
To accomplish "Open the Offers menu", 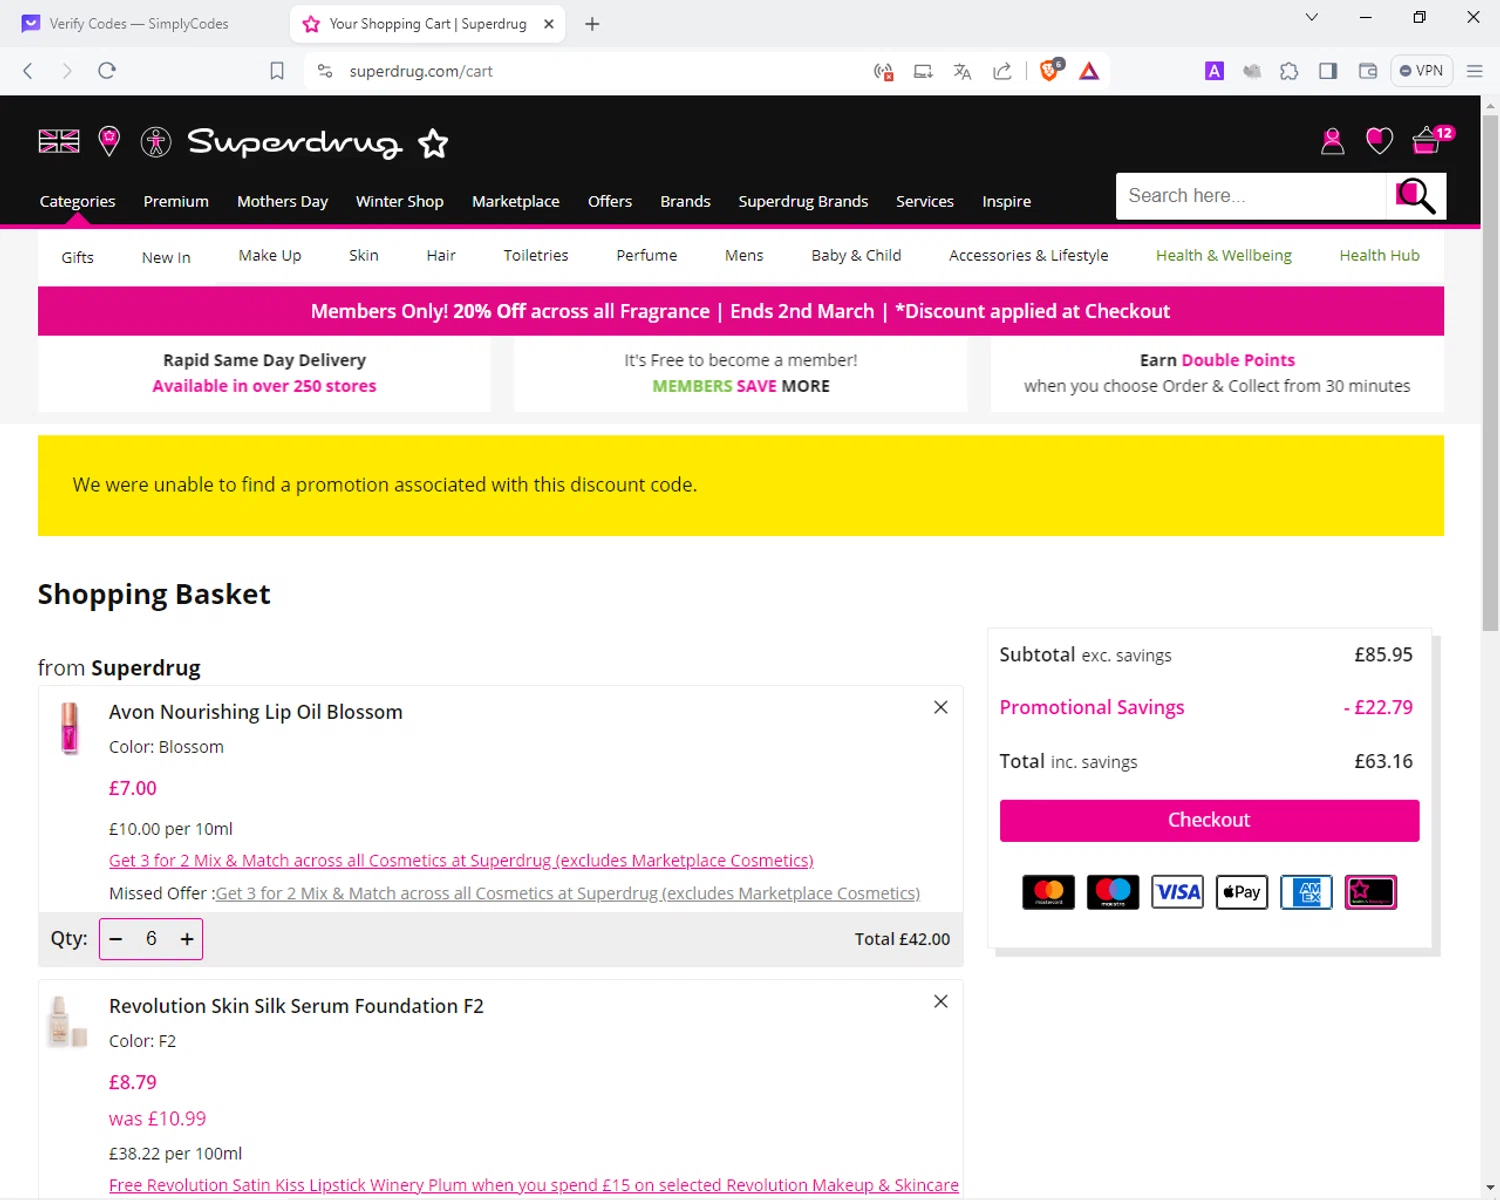I will point(610,201).
